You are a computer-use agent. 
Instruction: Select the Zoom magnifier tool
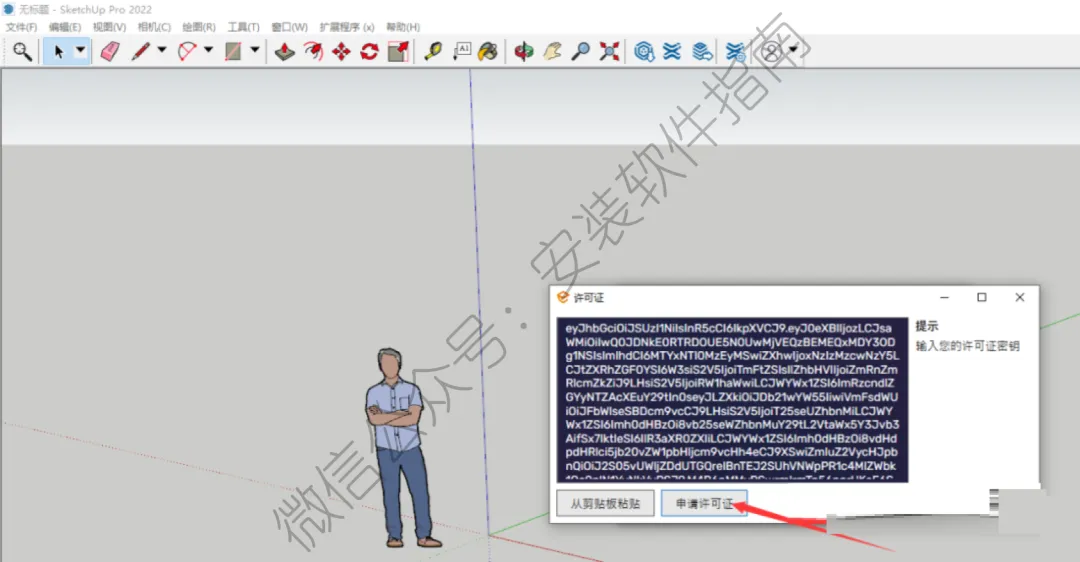click(581, 52)
